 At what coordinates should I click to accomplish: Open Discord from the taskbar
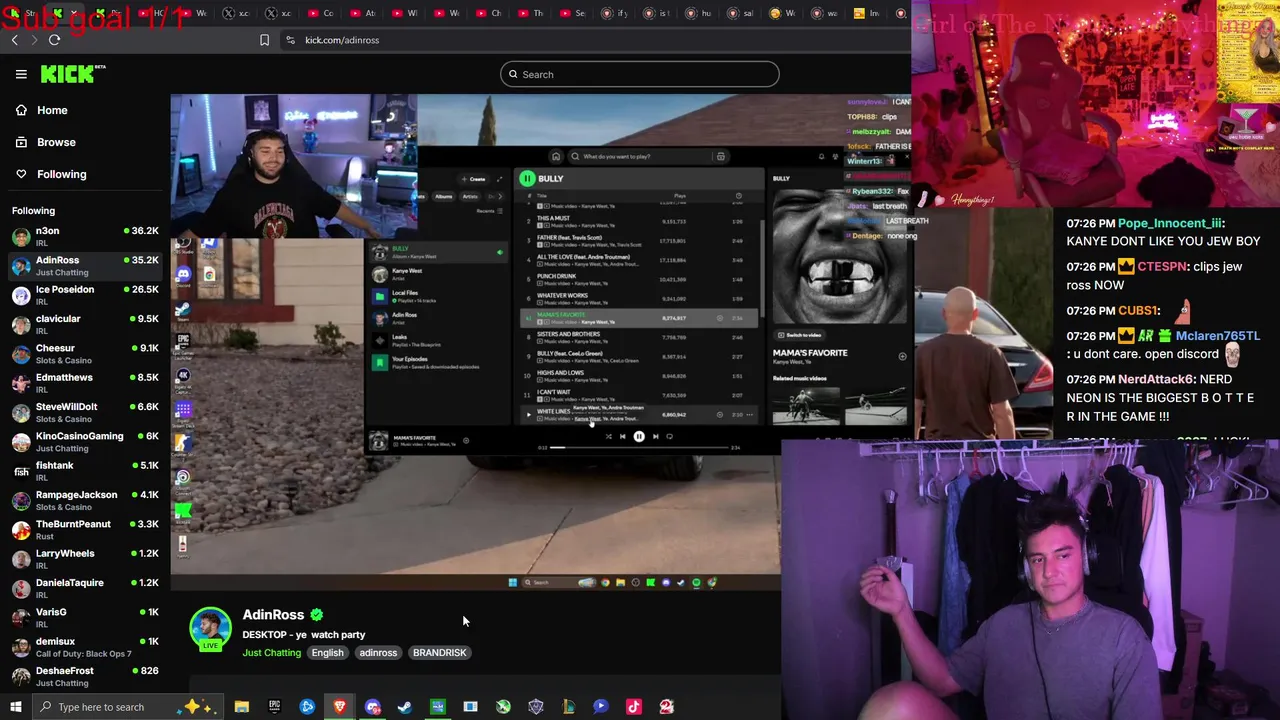click(373, 707)
